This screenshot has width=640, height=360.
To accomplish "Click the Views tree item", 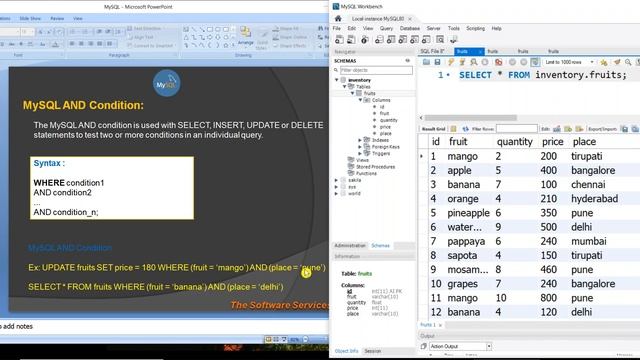I will coord(362,160).
